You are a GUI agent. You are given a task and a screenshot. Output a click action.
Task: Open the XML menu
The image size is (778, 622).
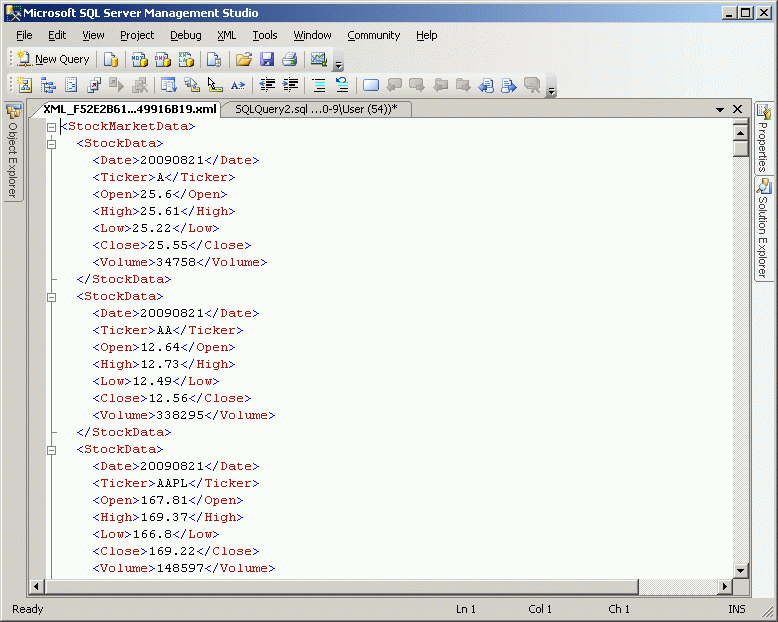(x=226, y=35)
